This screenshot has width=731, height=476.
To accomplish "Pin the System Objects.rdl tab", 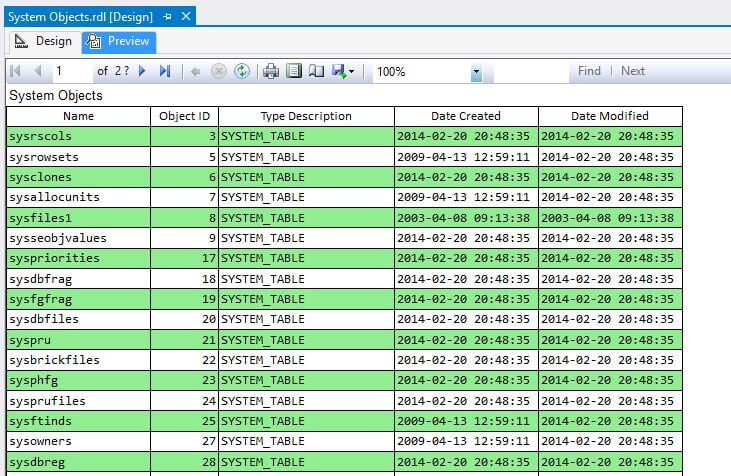I will click(x=167, y=17).
